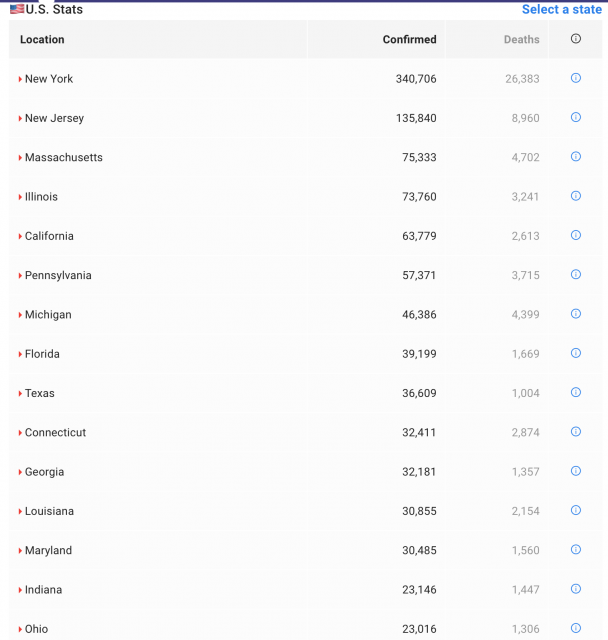The image size is (608, 640).
Task: Open info icon beside Georgia deaths
Action: tap(576, 471)
